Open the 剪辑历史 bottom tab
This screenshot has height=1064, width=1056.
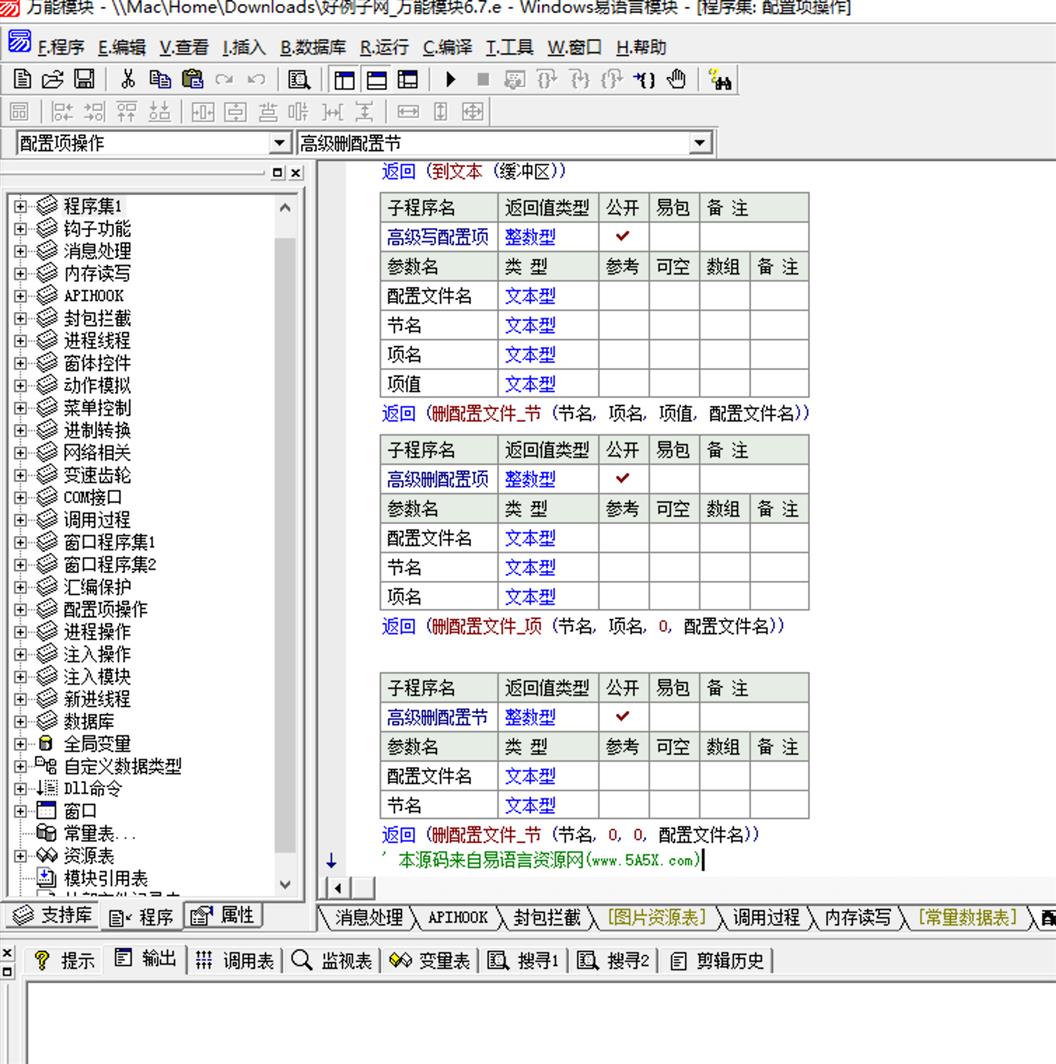[x=717, y=960]
